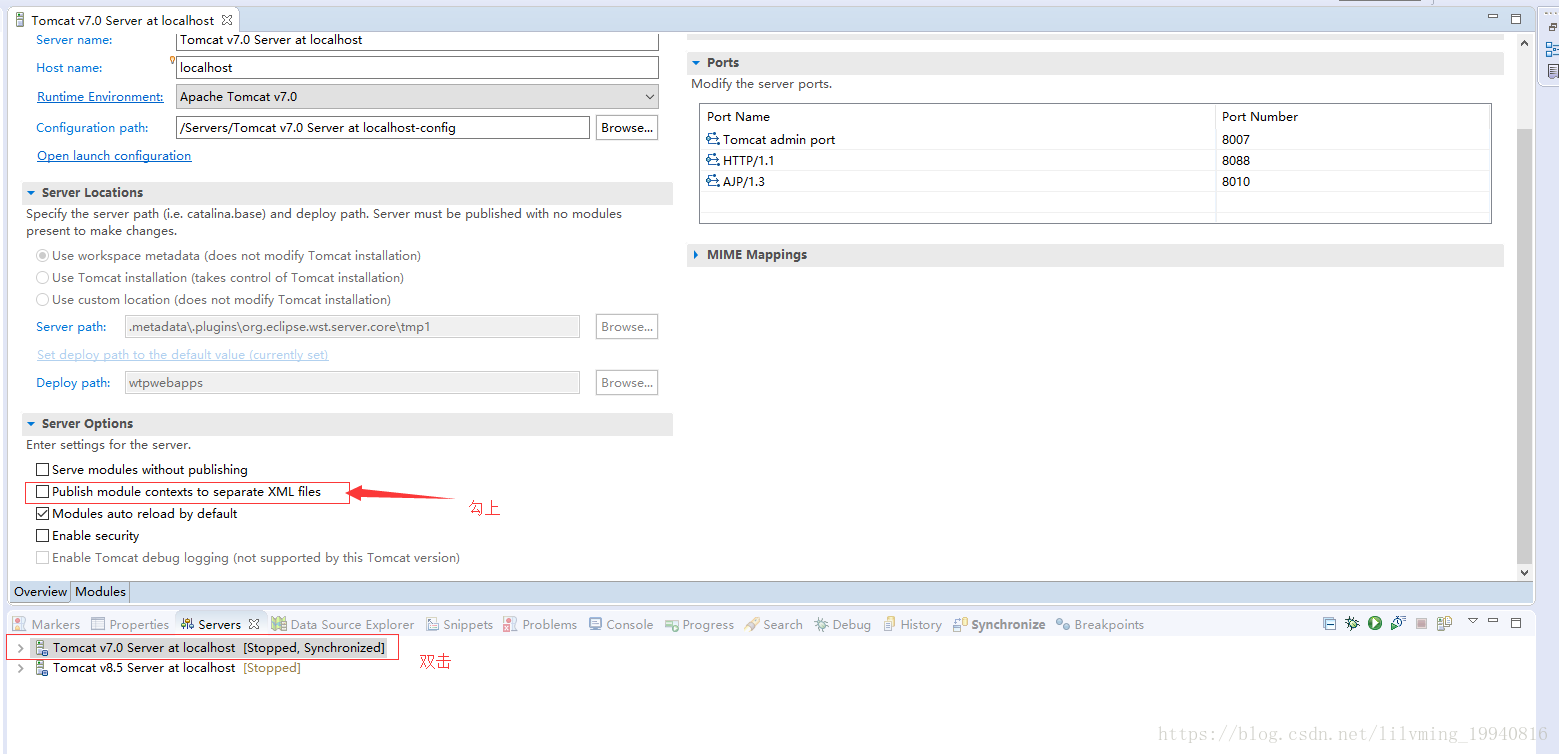Switch to the Overview tab
Screen dimensions: 1559x754
pyautogui.click(x=40, y=592)
